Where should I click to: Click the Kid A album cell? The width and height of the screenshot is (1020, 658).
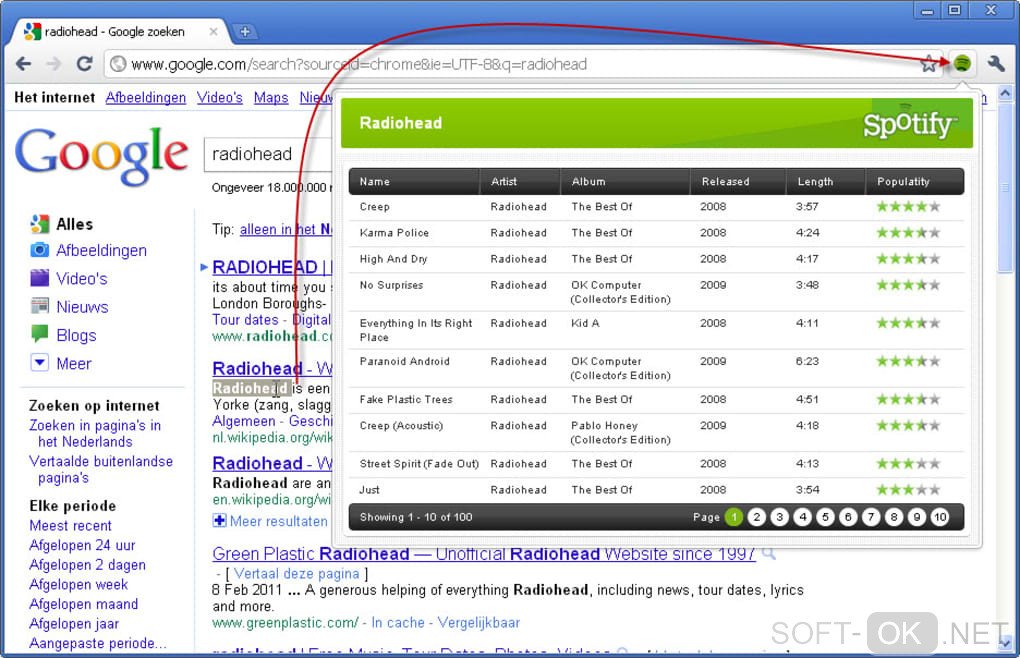[585, 323]
